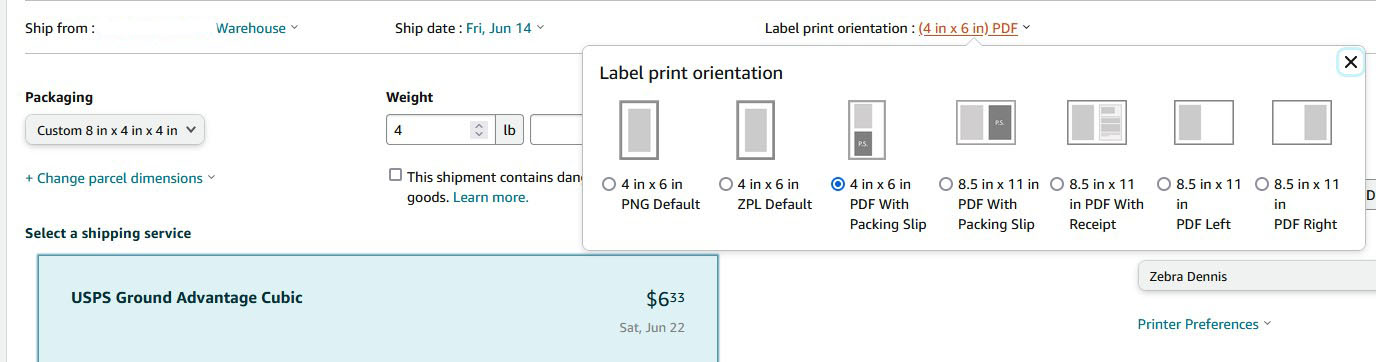Click the 8.5 x 11 PDF Right layout icon
1376x362 pixels.
1301,122
